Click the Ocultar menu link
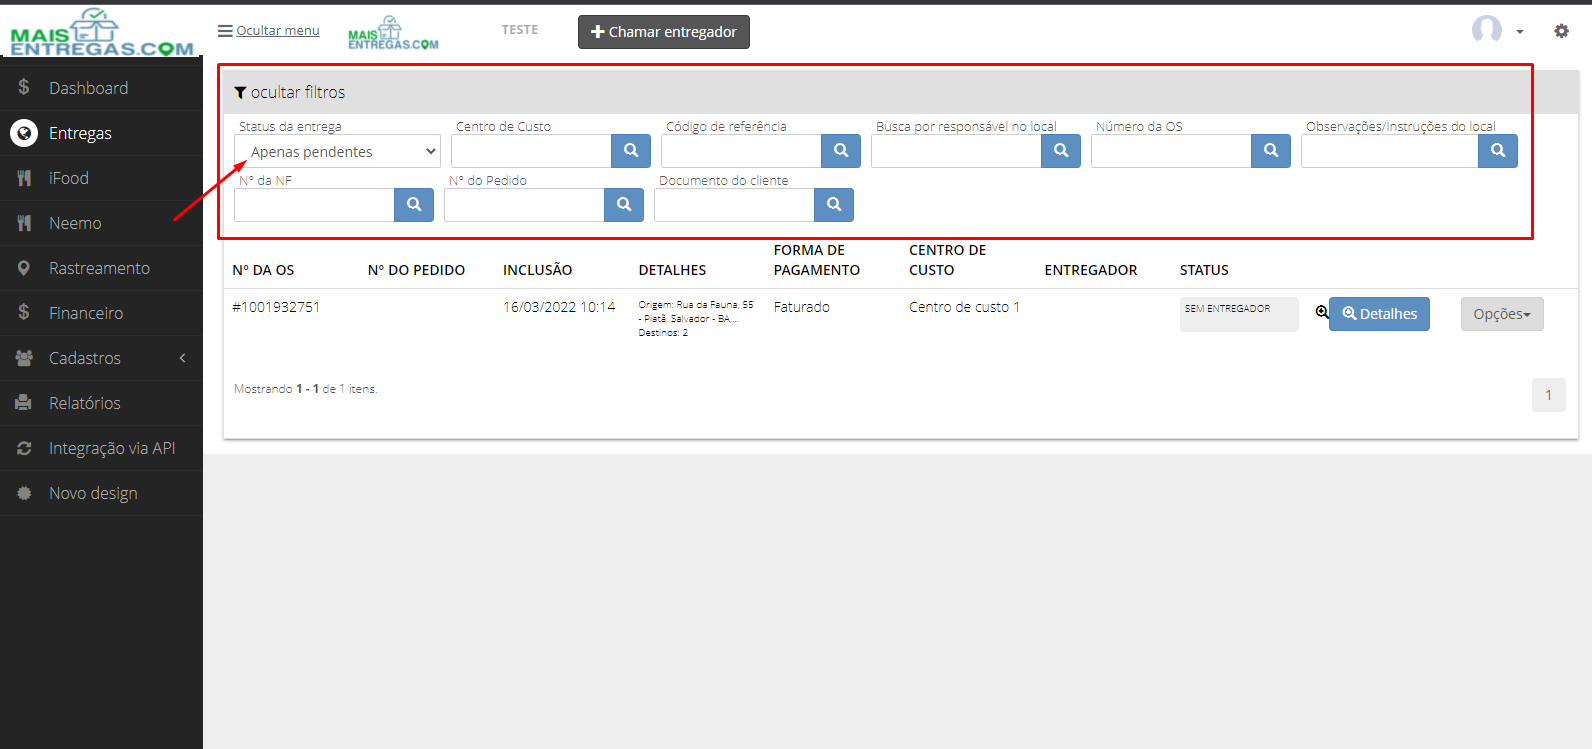 click(278, 31)
